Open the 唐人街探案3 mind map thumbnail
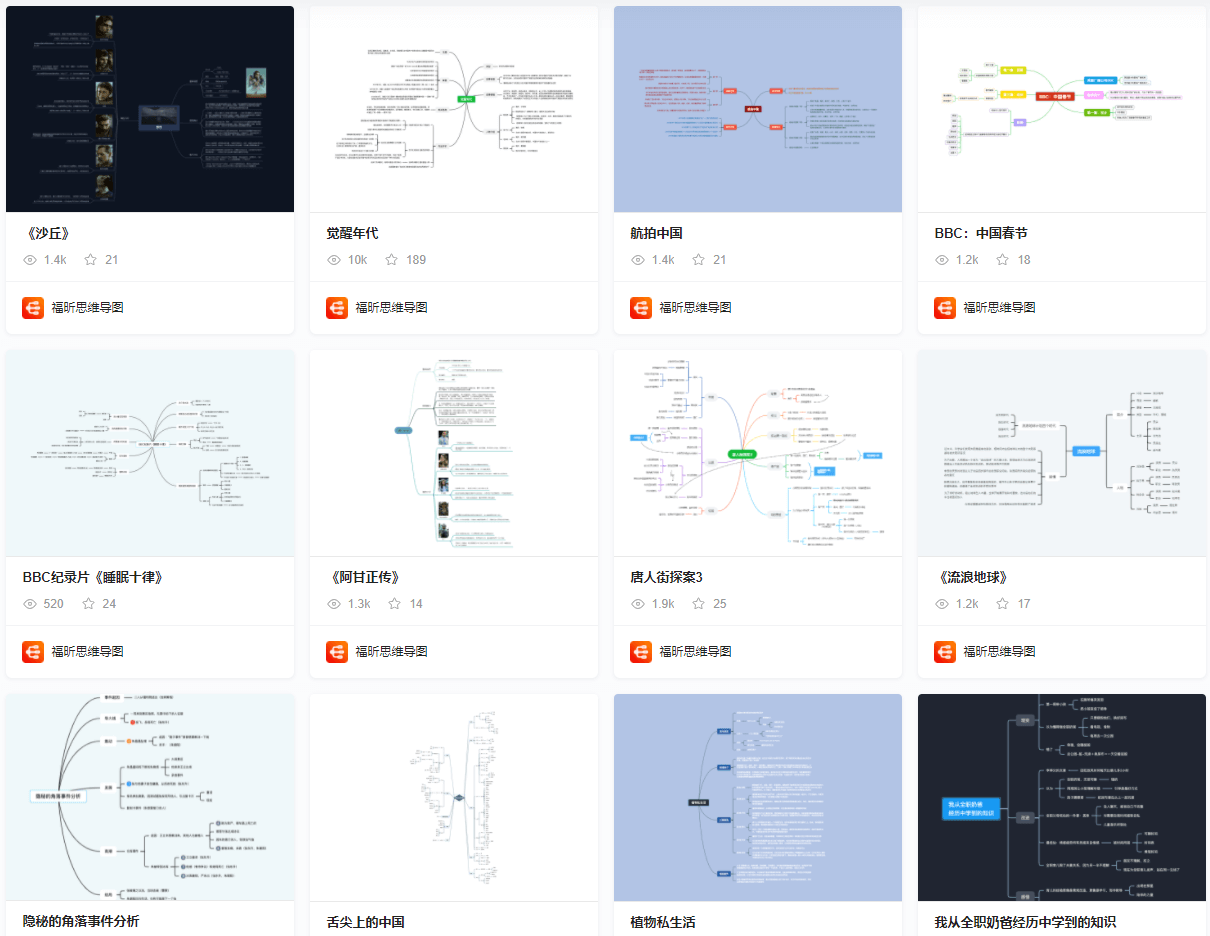The height and width of the screenshot is (936, 1210). coord(758,453)
